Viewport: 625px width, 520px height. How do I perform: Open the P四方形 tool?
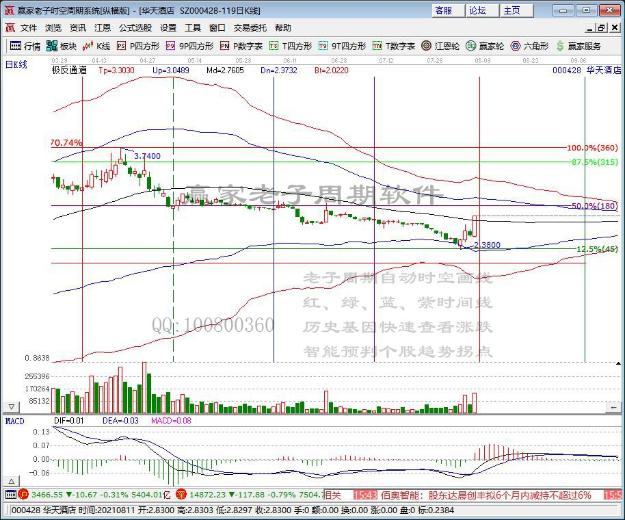pos(137,46)
